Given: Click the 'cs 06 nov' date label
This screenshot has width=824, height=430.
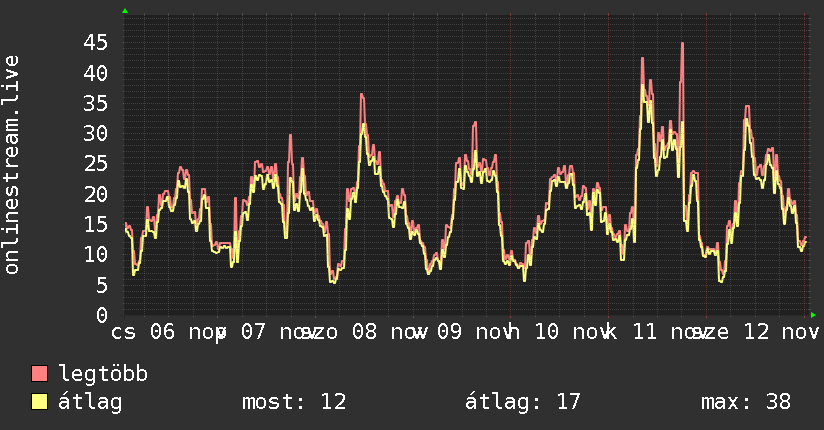Looking at the screenshot, I should (168, 332).
